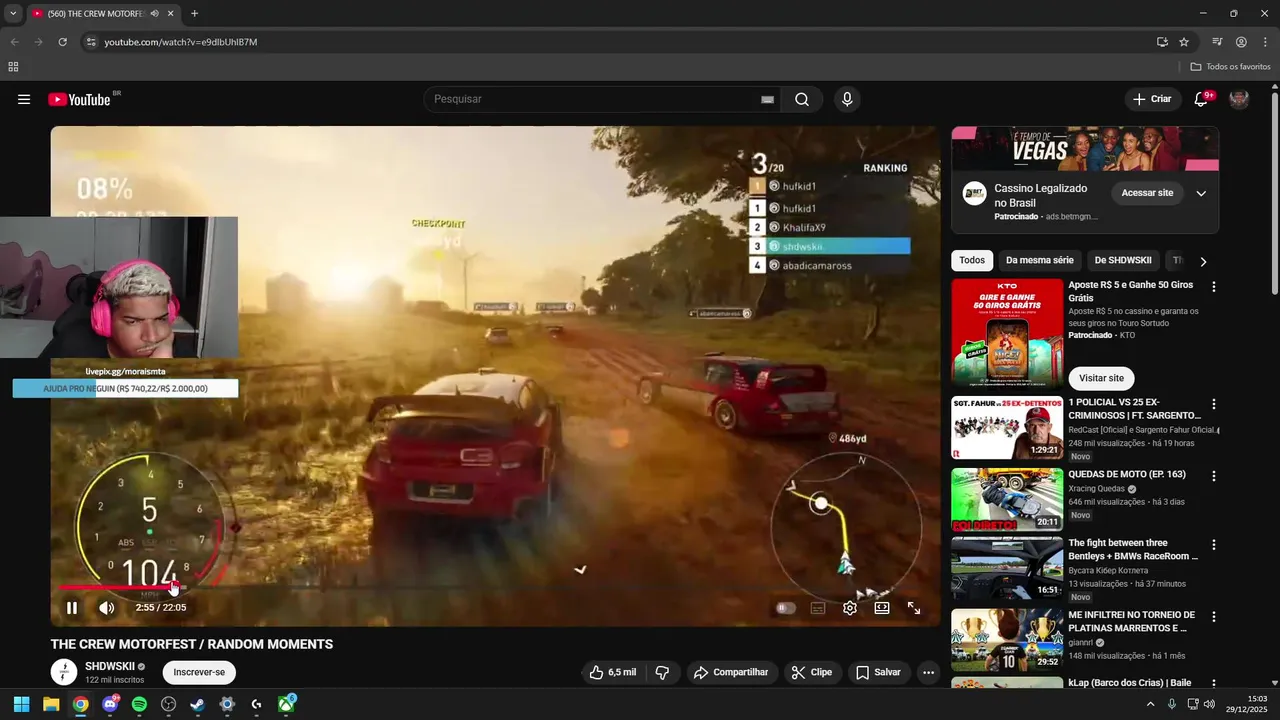Screen dimensions: 1280x720
Task: Go to the YouTube home logo
Action: pos(80,99)
